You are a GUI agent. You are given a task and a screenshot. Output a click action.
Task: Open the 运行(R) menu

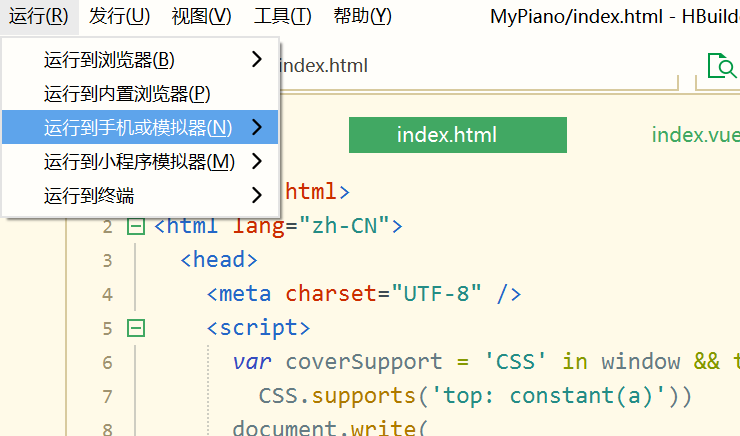point(38,16)
